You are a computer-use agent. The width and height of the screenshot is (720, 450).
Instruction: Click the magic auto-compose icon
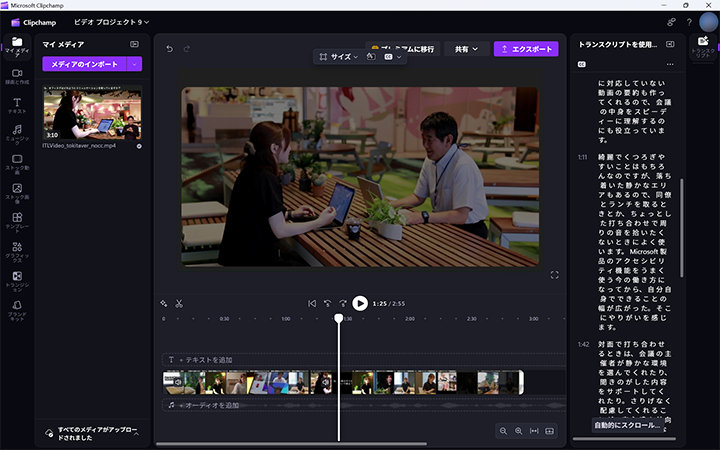(163, 304)
